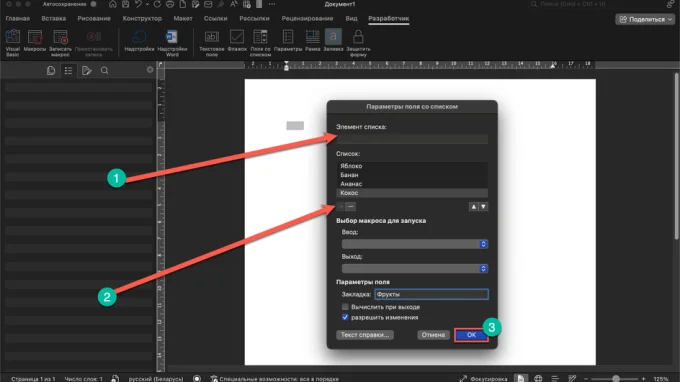Open the Ввод macro dropdown

[x=415, y=244]
